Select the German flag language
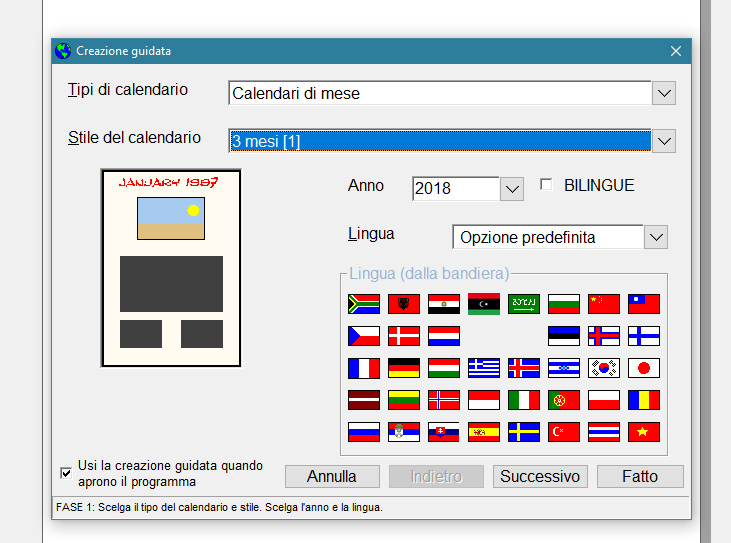The image size is (731, 543). click(404, 368)
